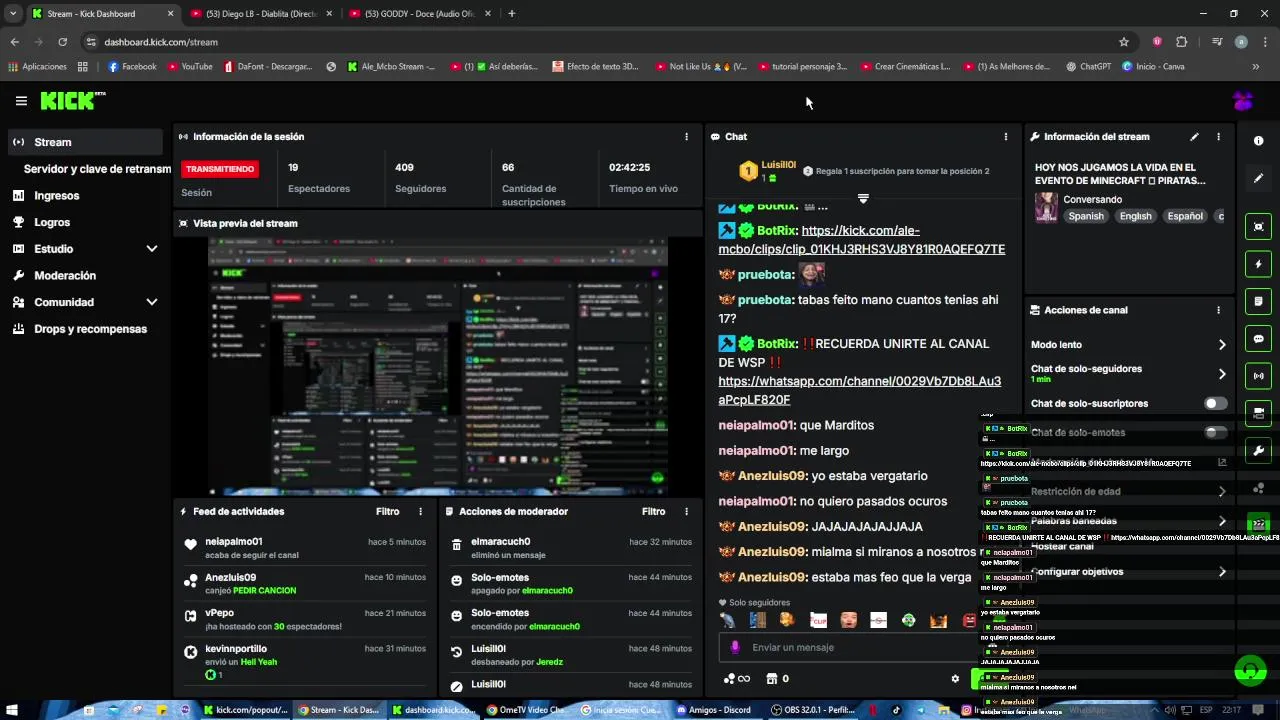The width and height of the screenshot is (1280, 720).
Task: Open the activity feed Filtro dropdown
Action: tap(387, 512)
